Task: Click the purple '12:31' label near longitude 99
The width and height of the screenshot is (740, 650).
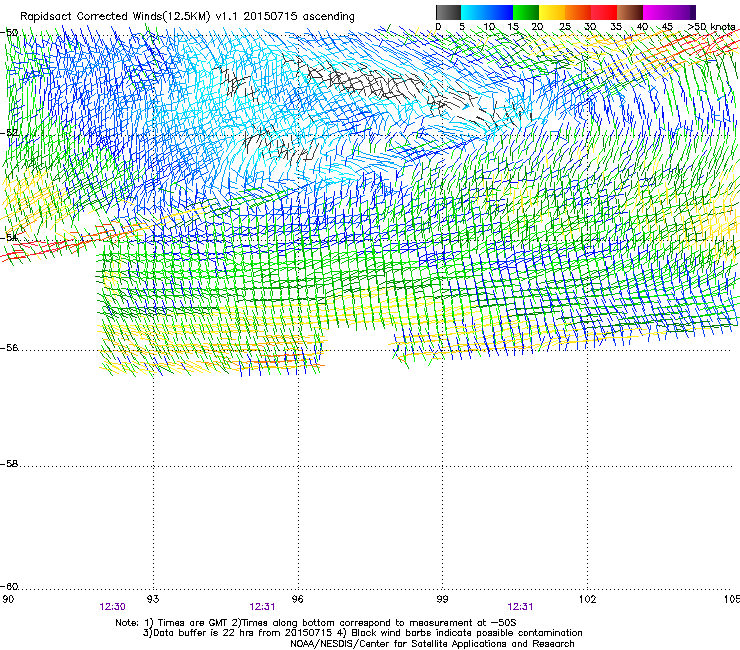Action: tap(521, 607)
